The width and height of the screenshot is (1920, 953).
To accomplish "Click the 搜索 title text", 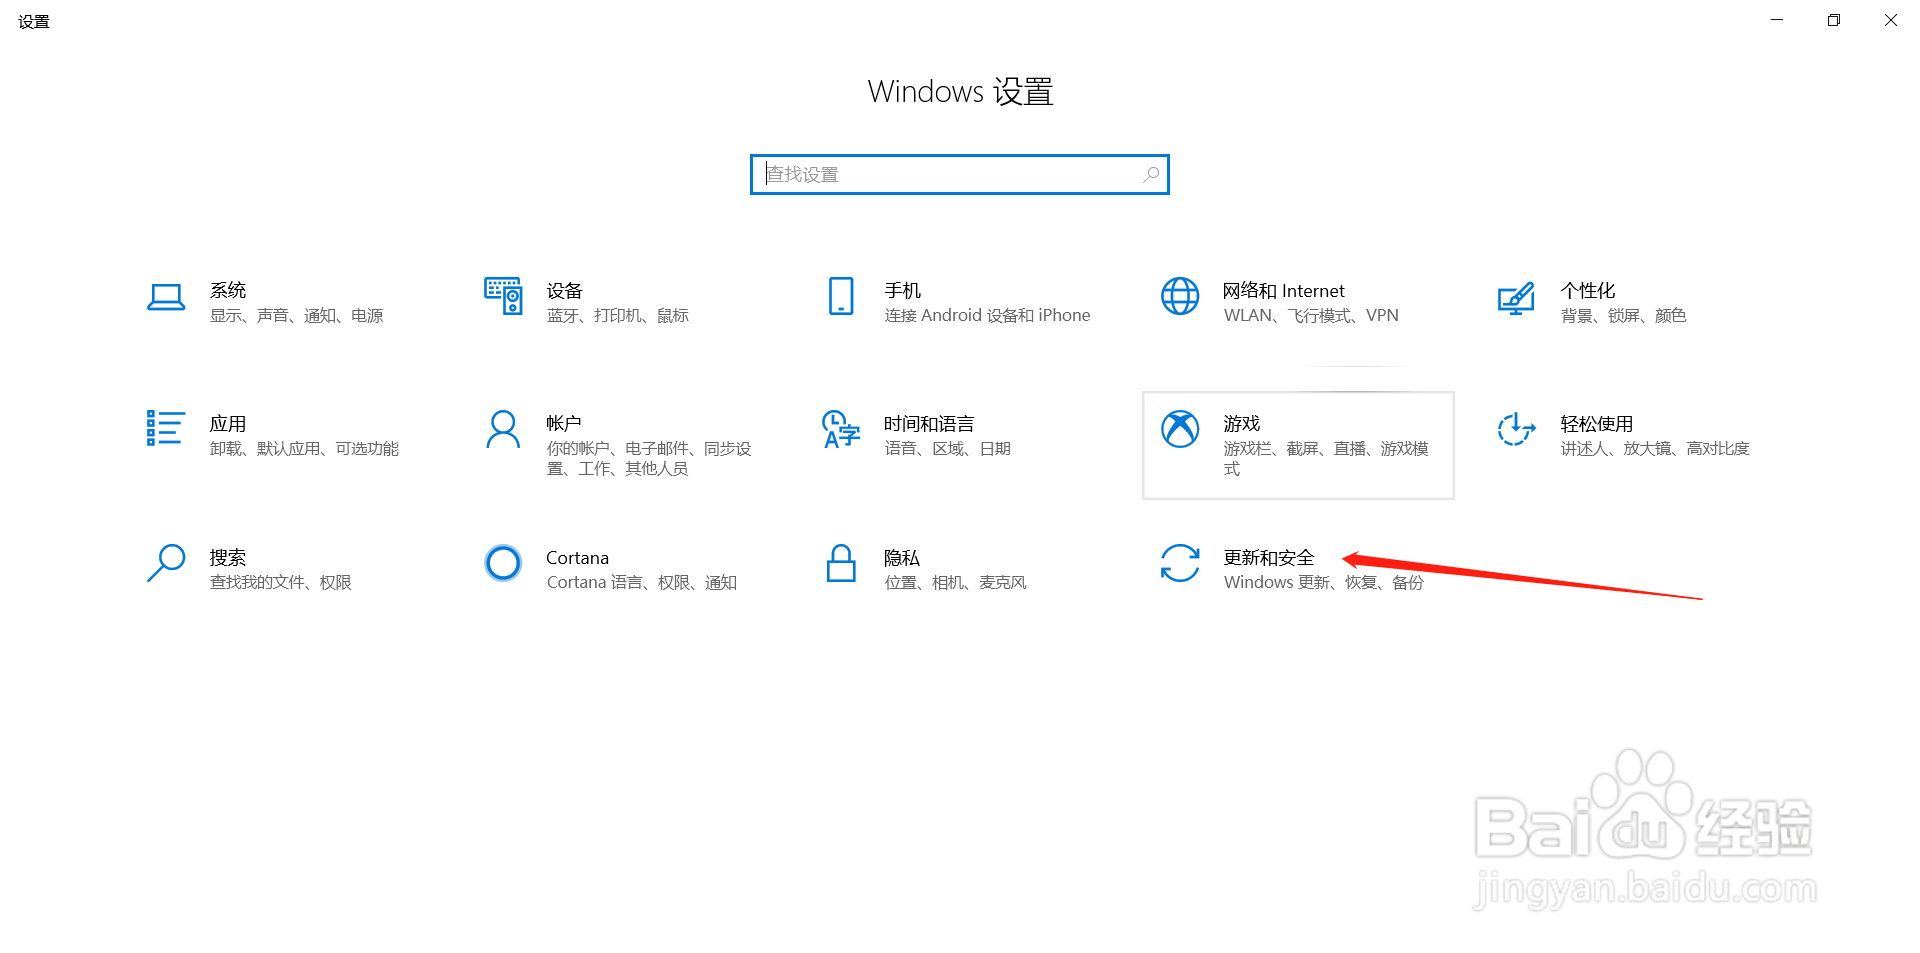I will 228,557.
